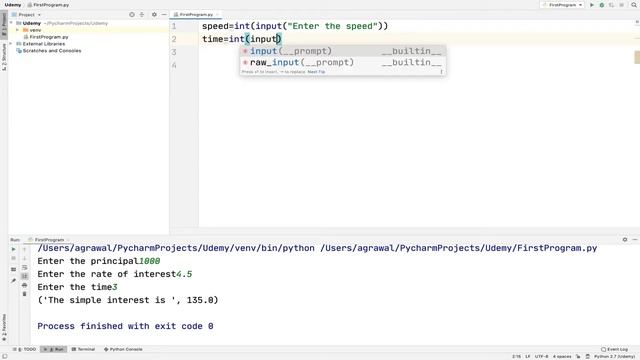
Task: Select the venv folder row
Action: pos(89,30)
